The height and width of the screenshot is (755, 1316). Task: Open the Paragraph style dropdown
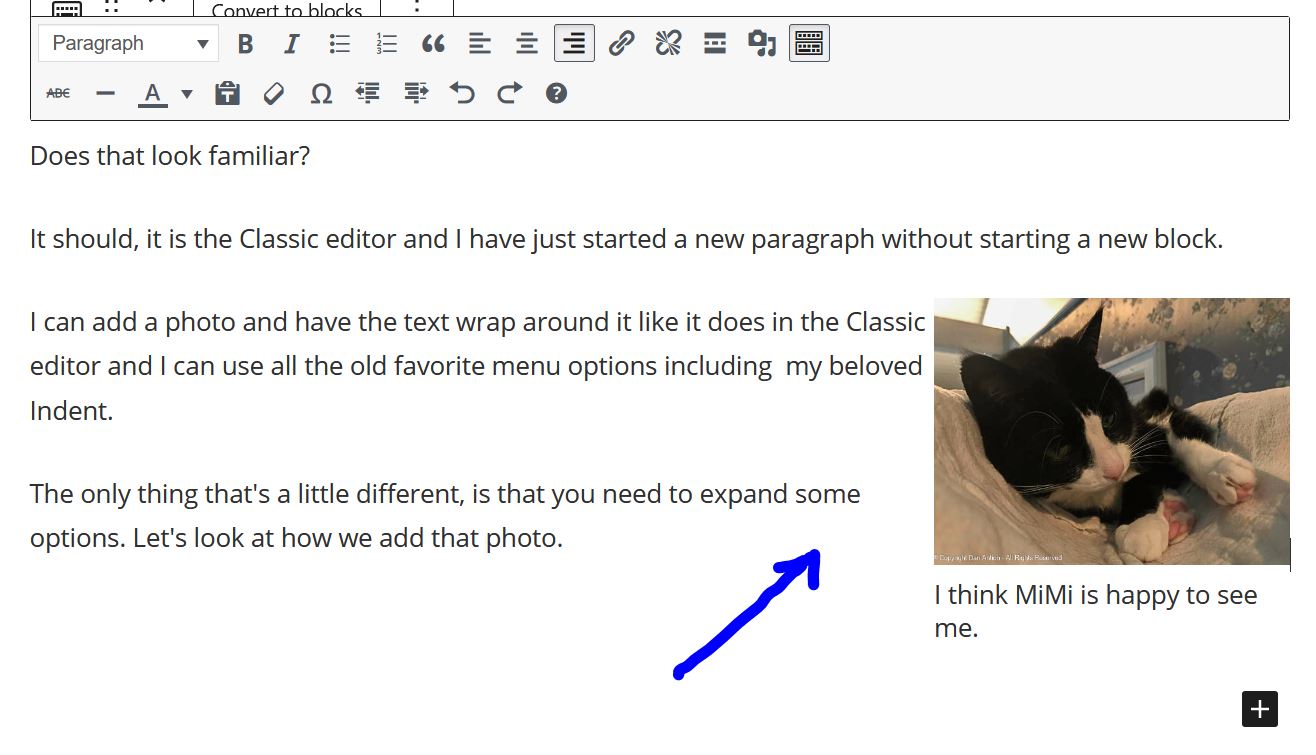128,43
